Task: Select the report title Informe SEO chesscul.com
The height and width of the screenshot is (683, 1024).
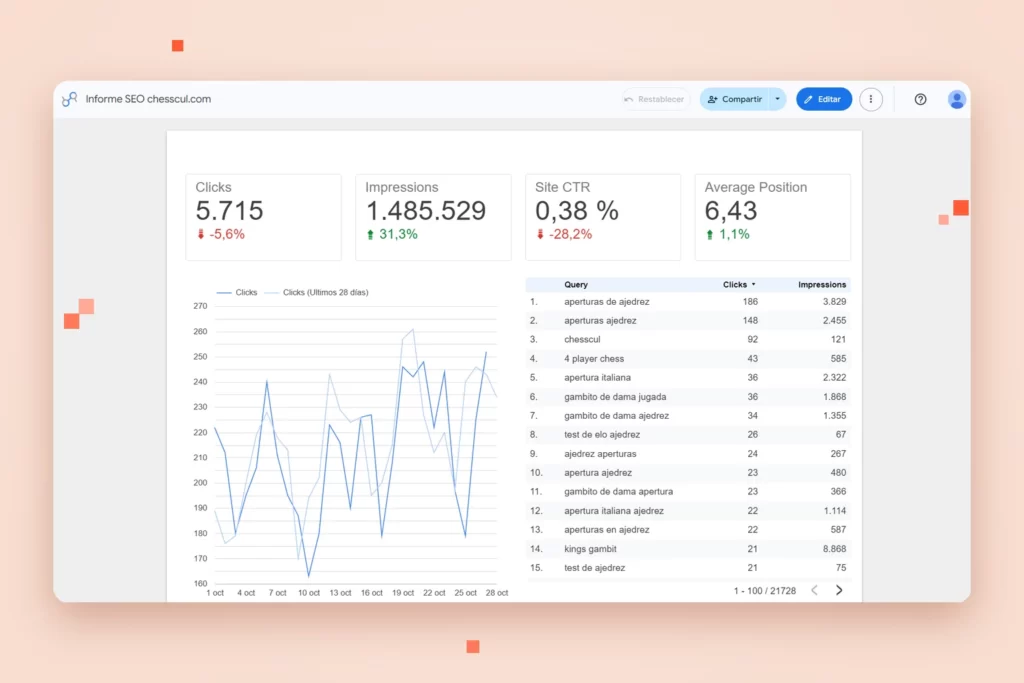Action: pos(148,99)
